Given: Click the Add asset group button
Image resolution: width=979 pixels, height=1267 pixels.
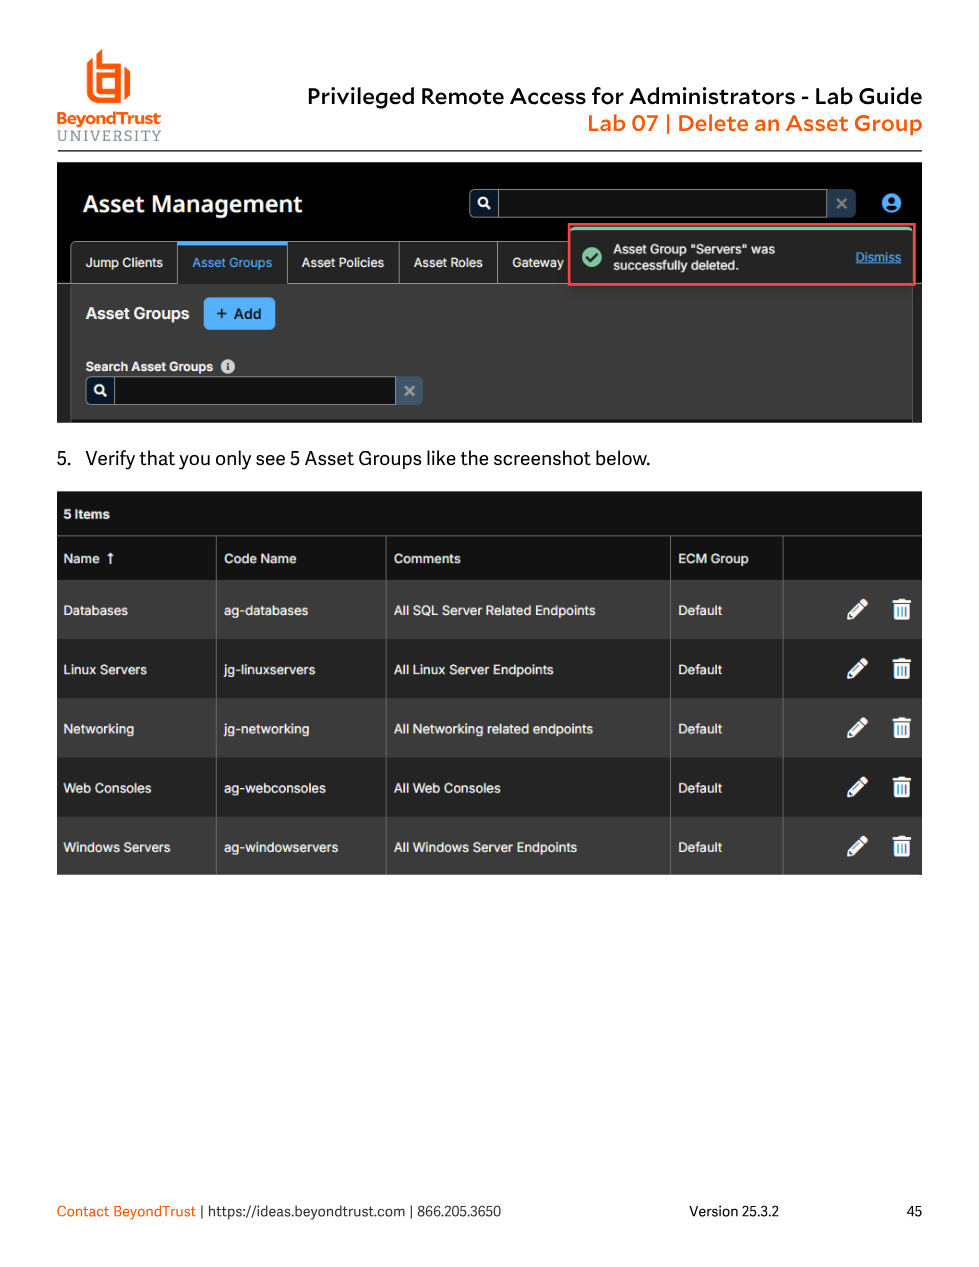Looking at the screenshot, I should coord(239,313).
